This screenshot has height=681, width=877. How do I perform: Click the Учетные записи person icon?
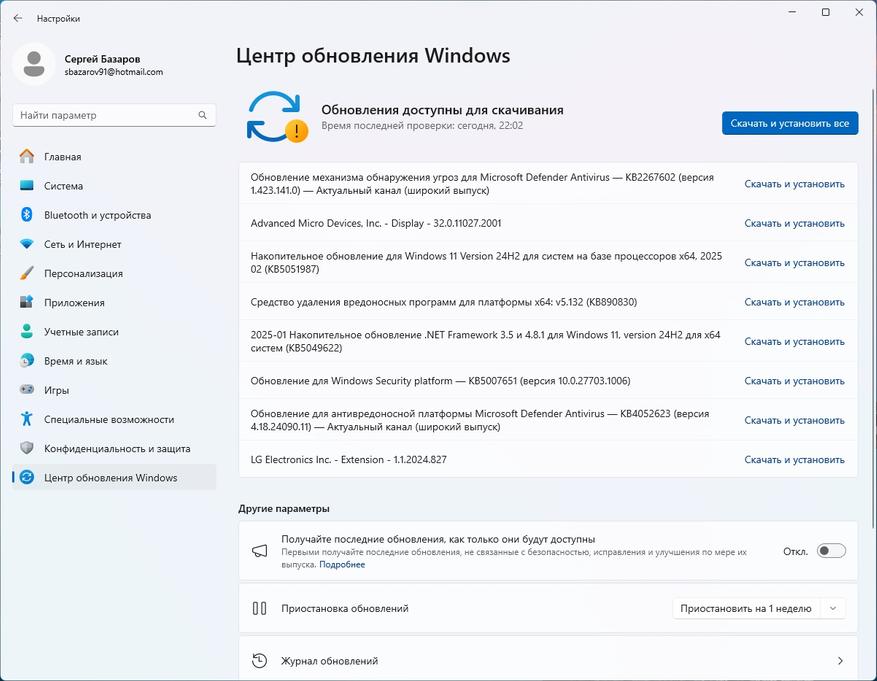(26, 332)
